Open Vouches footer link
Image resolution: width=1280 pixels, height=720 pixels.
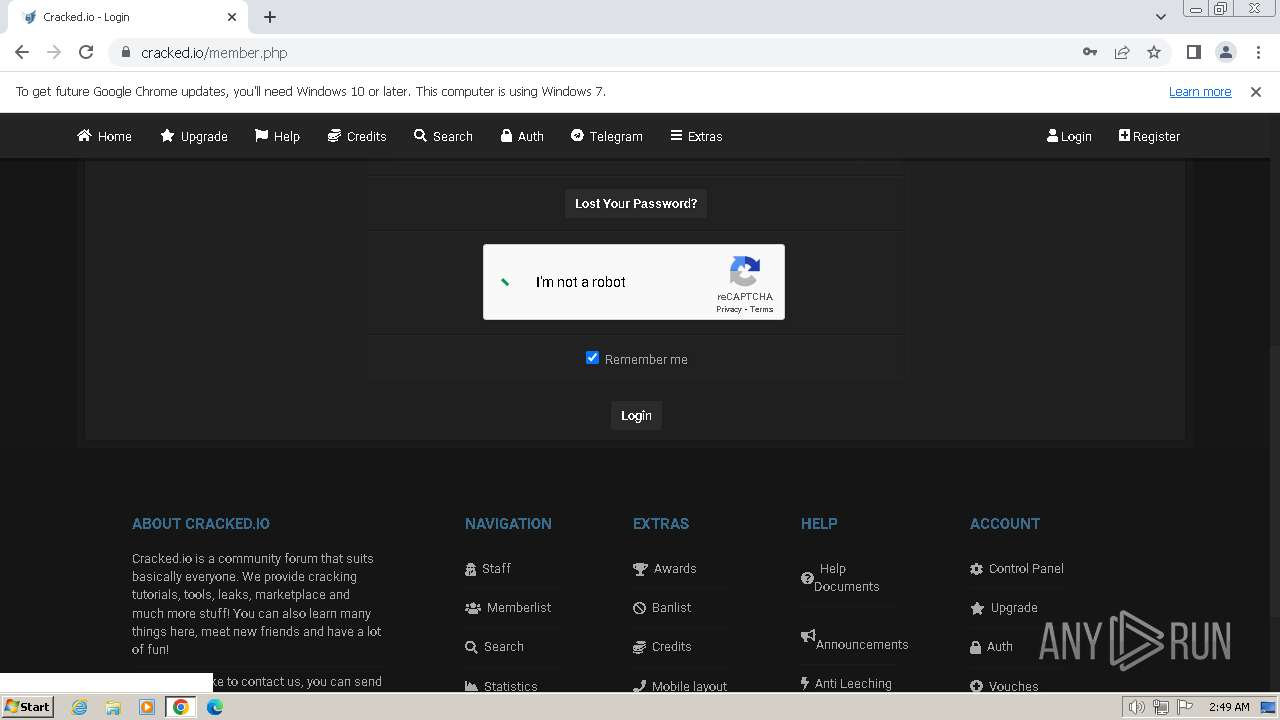click(x=1004, y=686)
